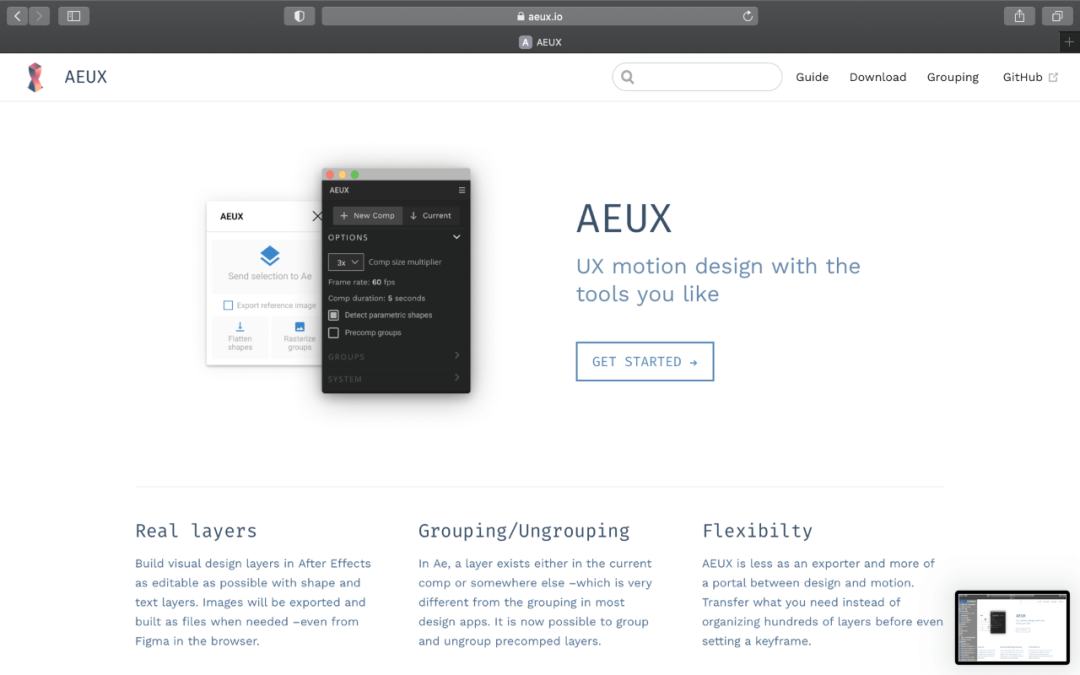Image resolution: width=1080 pixels, height=675 pixels.
Task: Click the New Comp button
Action: 368,216
